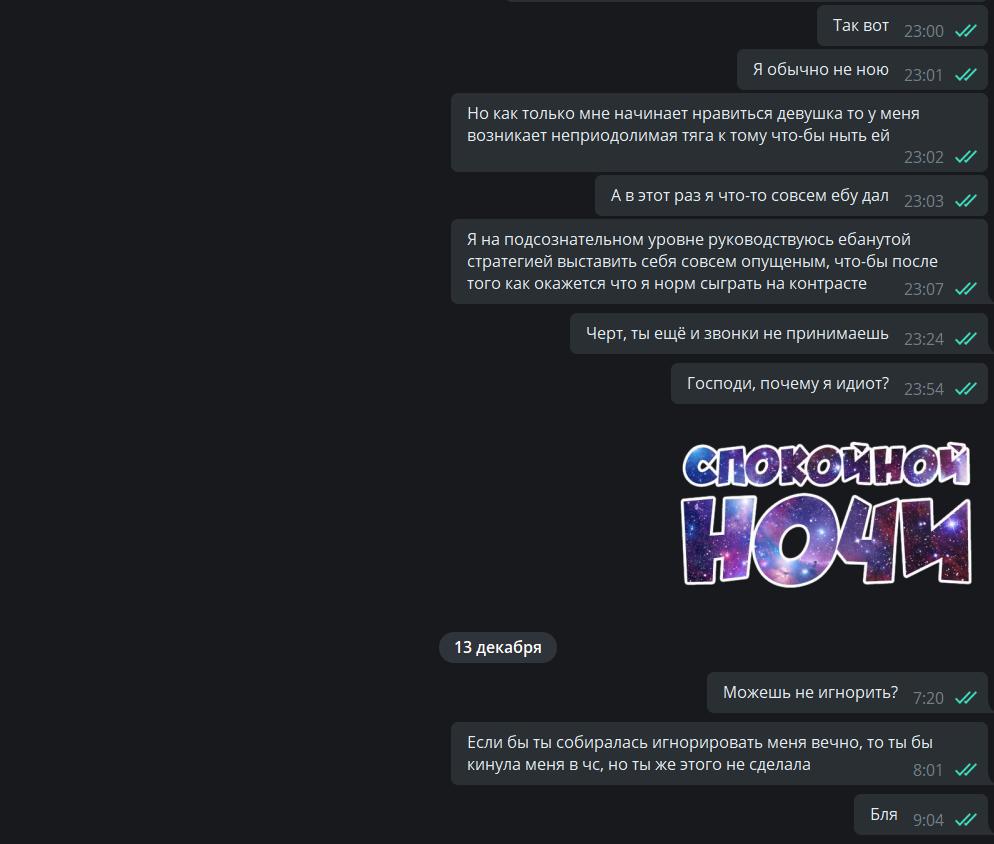This screenshot has height=844, width=994.
Task: Open the 'Спокойной ночи' galaxy sticker
Action: pyautogui.click(x=826, y=514)
